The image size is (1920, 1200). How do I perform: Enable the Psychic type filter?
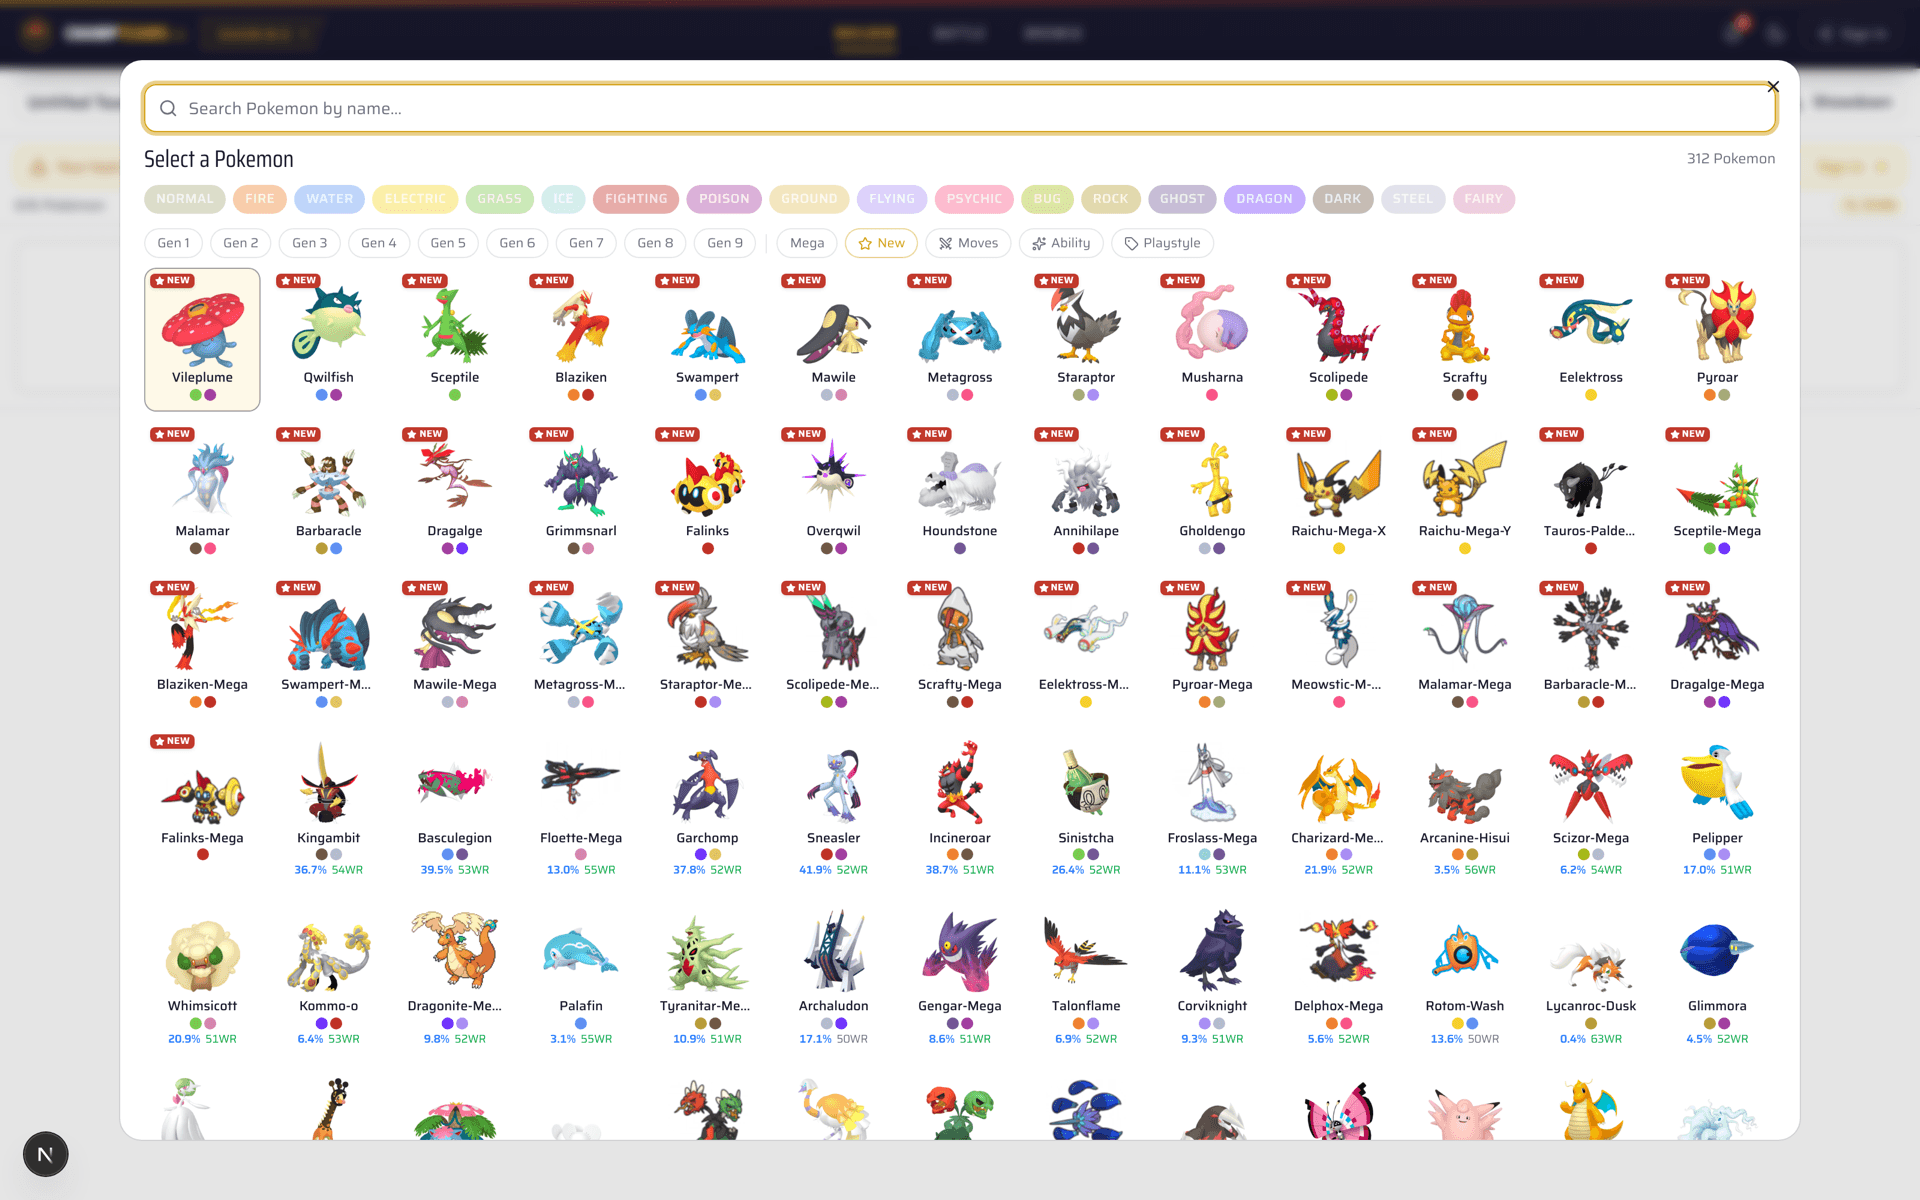coord(974,199)
